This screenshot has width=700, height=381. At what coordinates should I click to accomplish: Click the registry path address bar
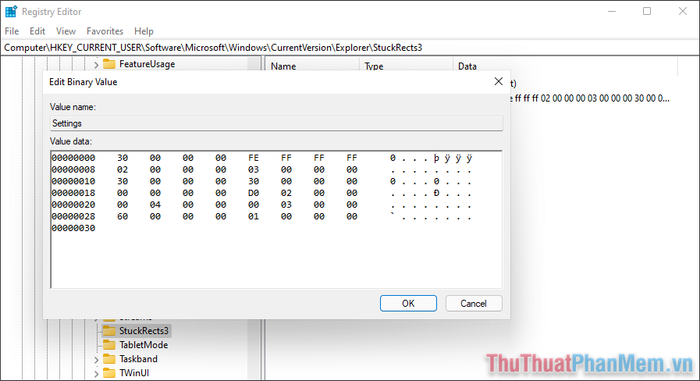[x=350, y=48]
